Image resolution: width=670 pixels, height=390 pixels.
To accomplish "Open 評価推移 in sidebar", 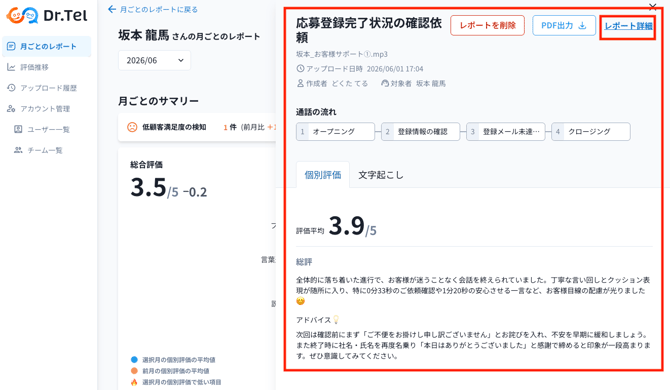I will tap(34, 67).
